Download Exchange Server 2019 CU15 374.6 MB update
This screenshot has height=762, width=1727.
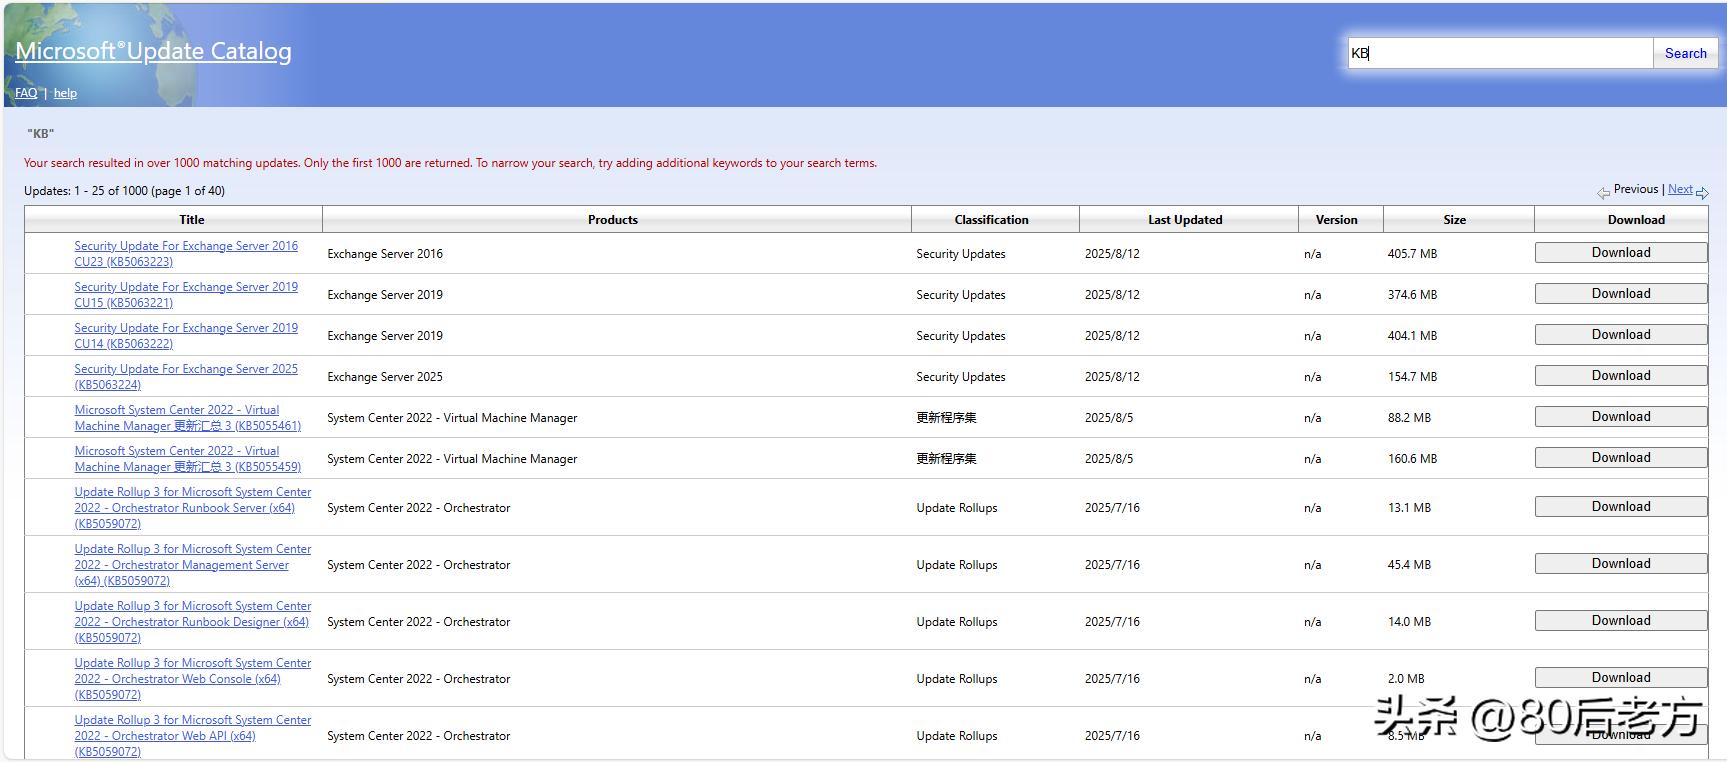click(1620, 294)
